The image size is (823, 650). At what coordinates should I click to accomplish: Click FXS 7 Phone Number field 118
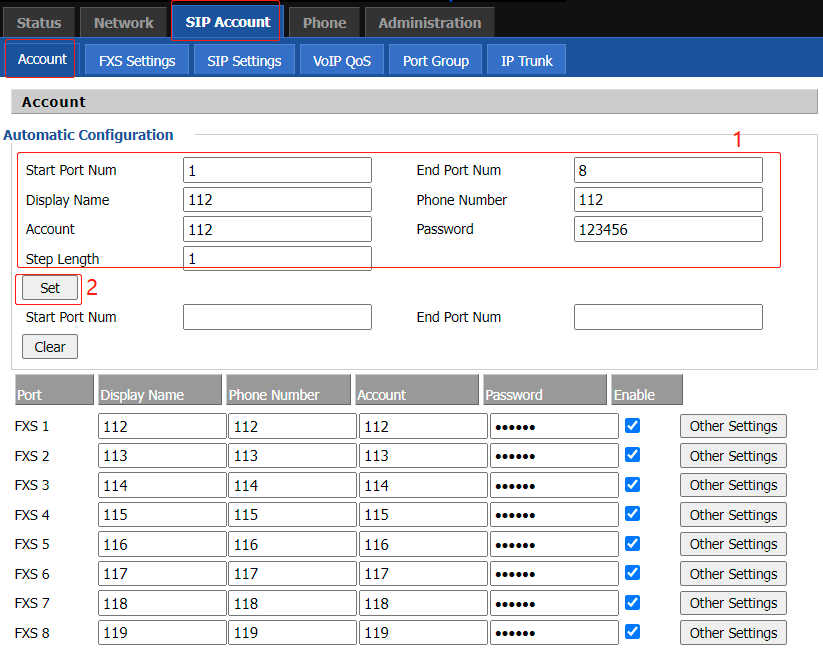point(292,603)
